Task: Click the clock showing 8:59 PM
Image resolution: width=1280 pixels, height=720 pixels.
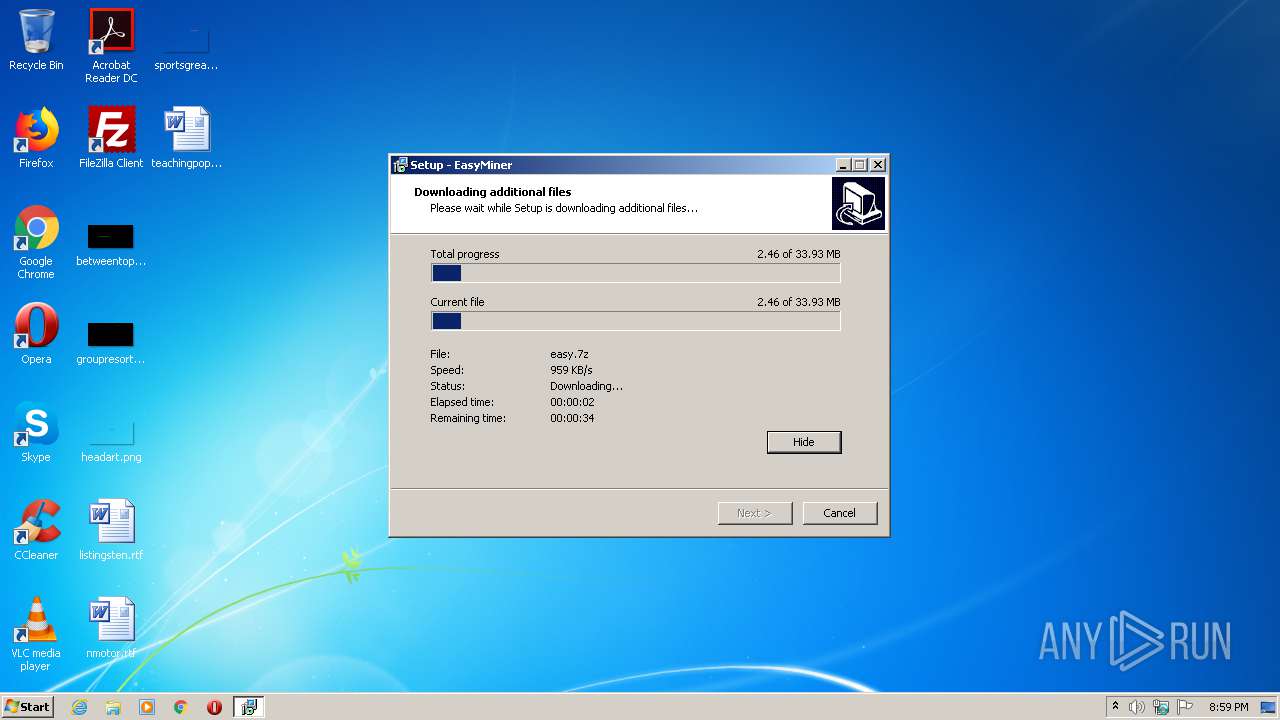Action: 1228,707
